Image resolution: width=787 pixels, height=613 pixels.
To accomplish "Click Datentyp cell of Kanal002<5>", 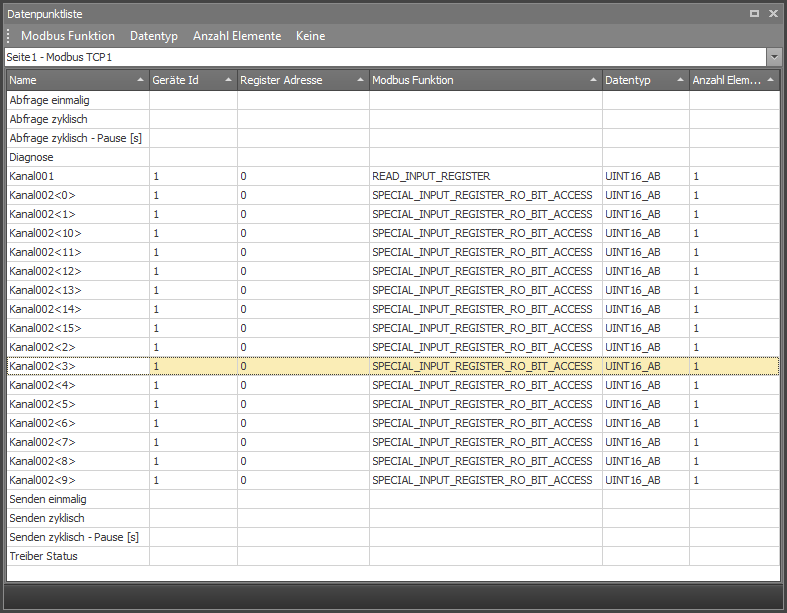I will pyautogui.click(x=645, y=405).
